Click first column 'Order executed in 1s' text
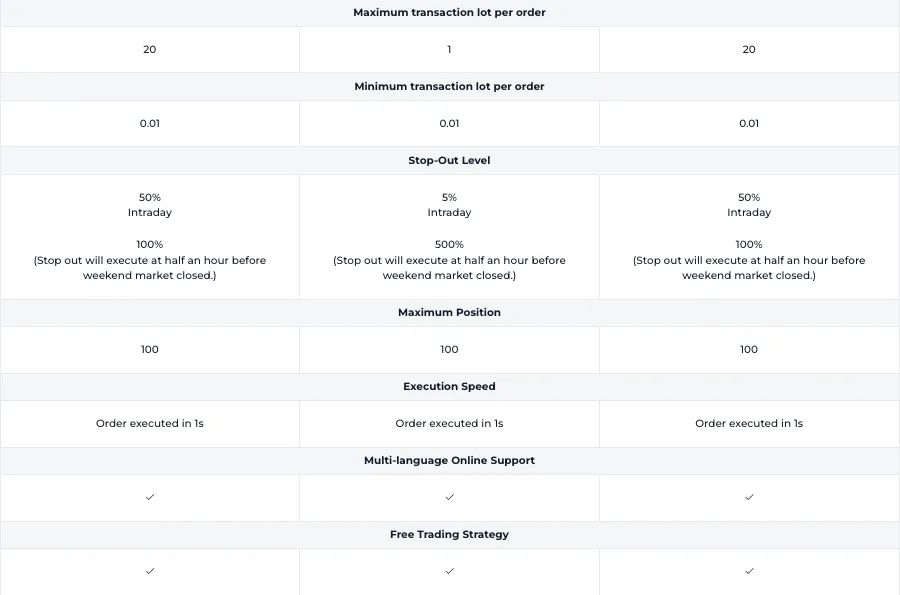Screen dimensions: 900x595 click(150, 423)
